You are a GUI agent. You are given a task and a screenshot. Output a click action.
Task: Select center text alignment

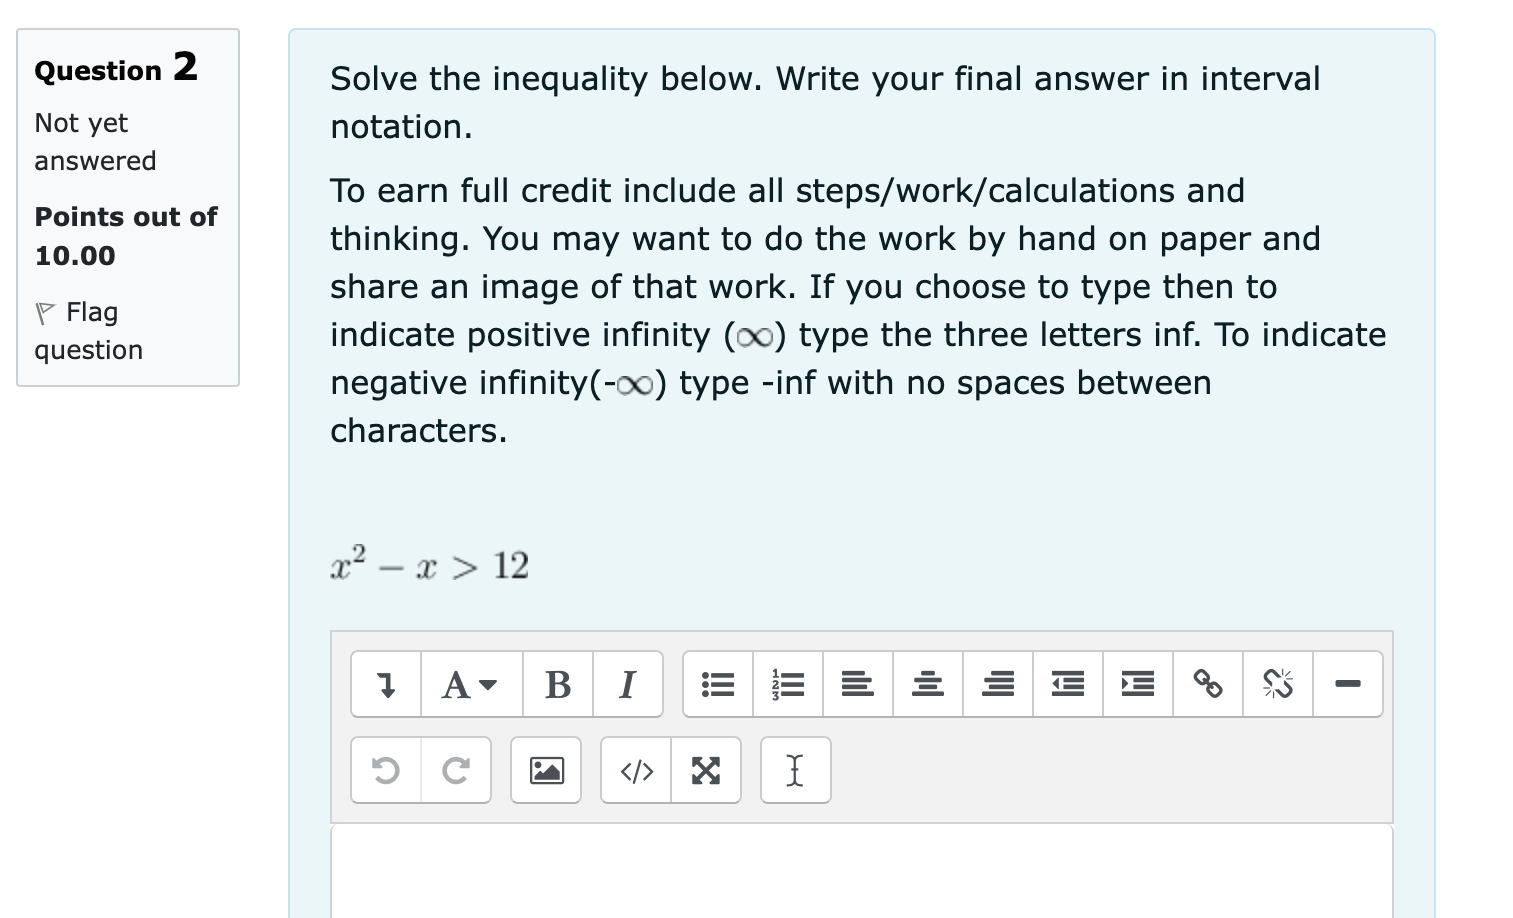coord(927,684)
